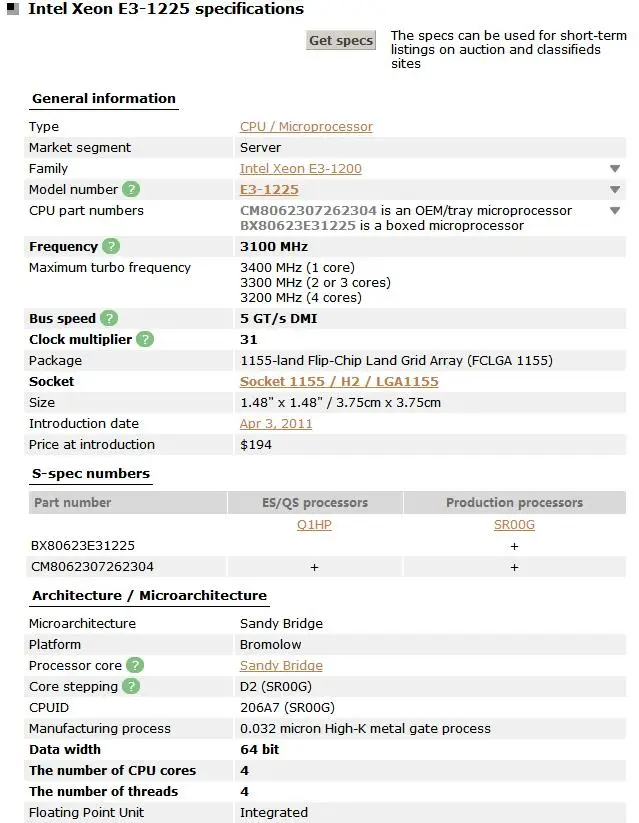Expand the CPU part numbers arrow
The width and height of the screenshot is (639, 823).
[x=615, y=211]
